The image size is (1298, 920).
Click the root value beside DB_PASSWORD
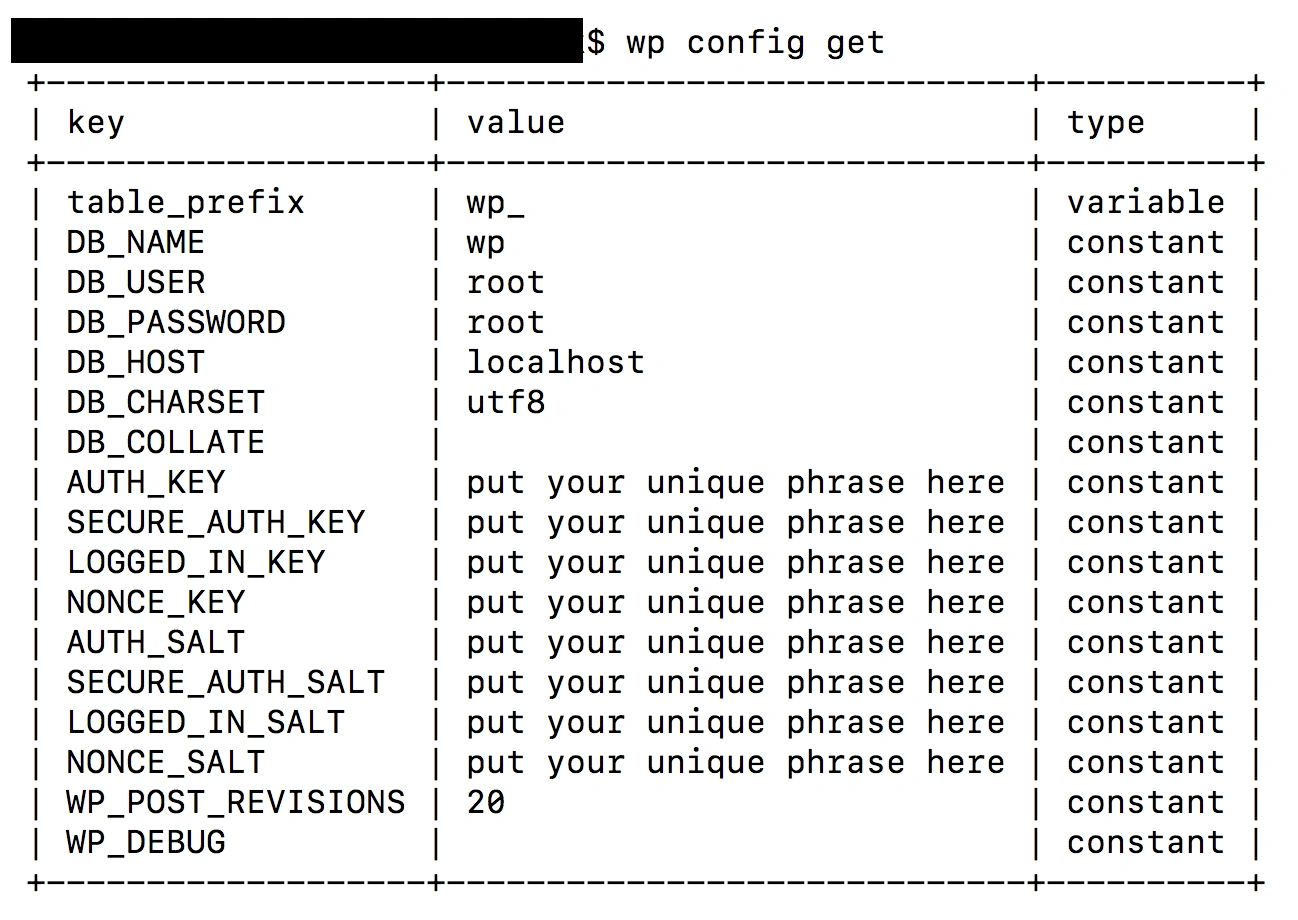[505, 323]
